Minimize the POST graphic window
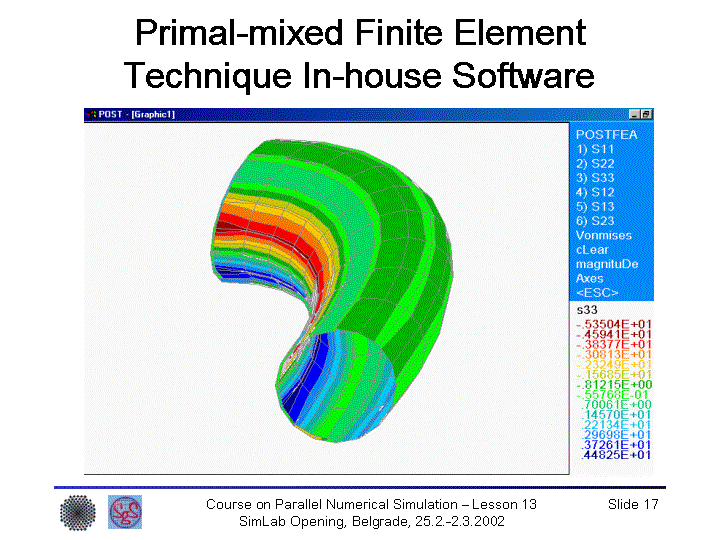This screenshot has height=540, width=720. click(635, 115)
